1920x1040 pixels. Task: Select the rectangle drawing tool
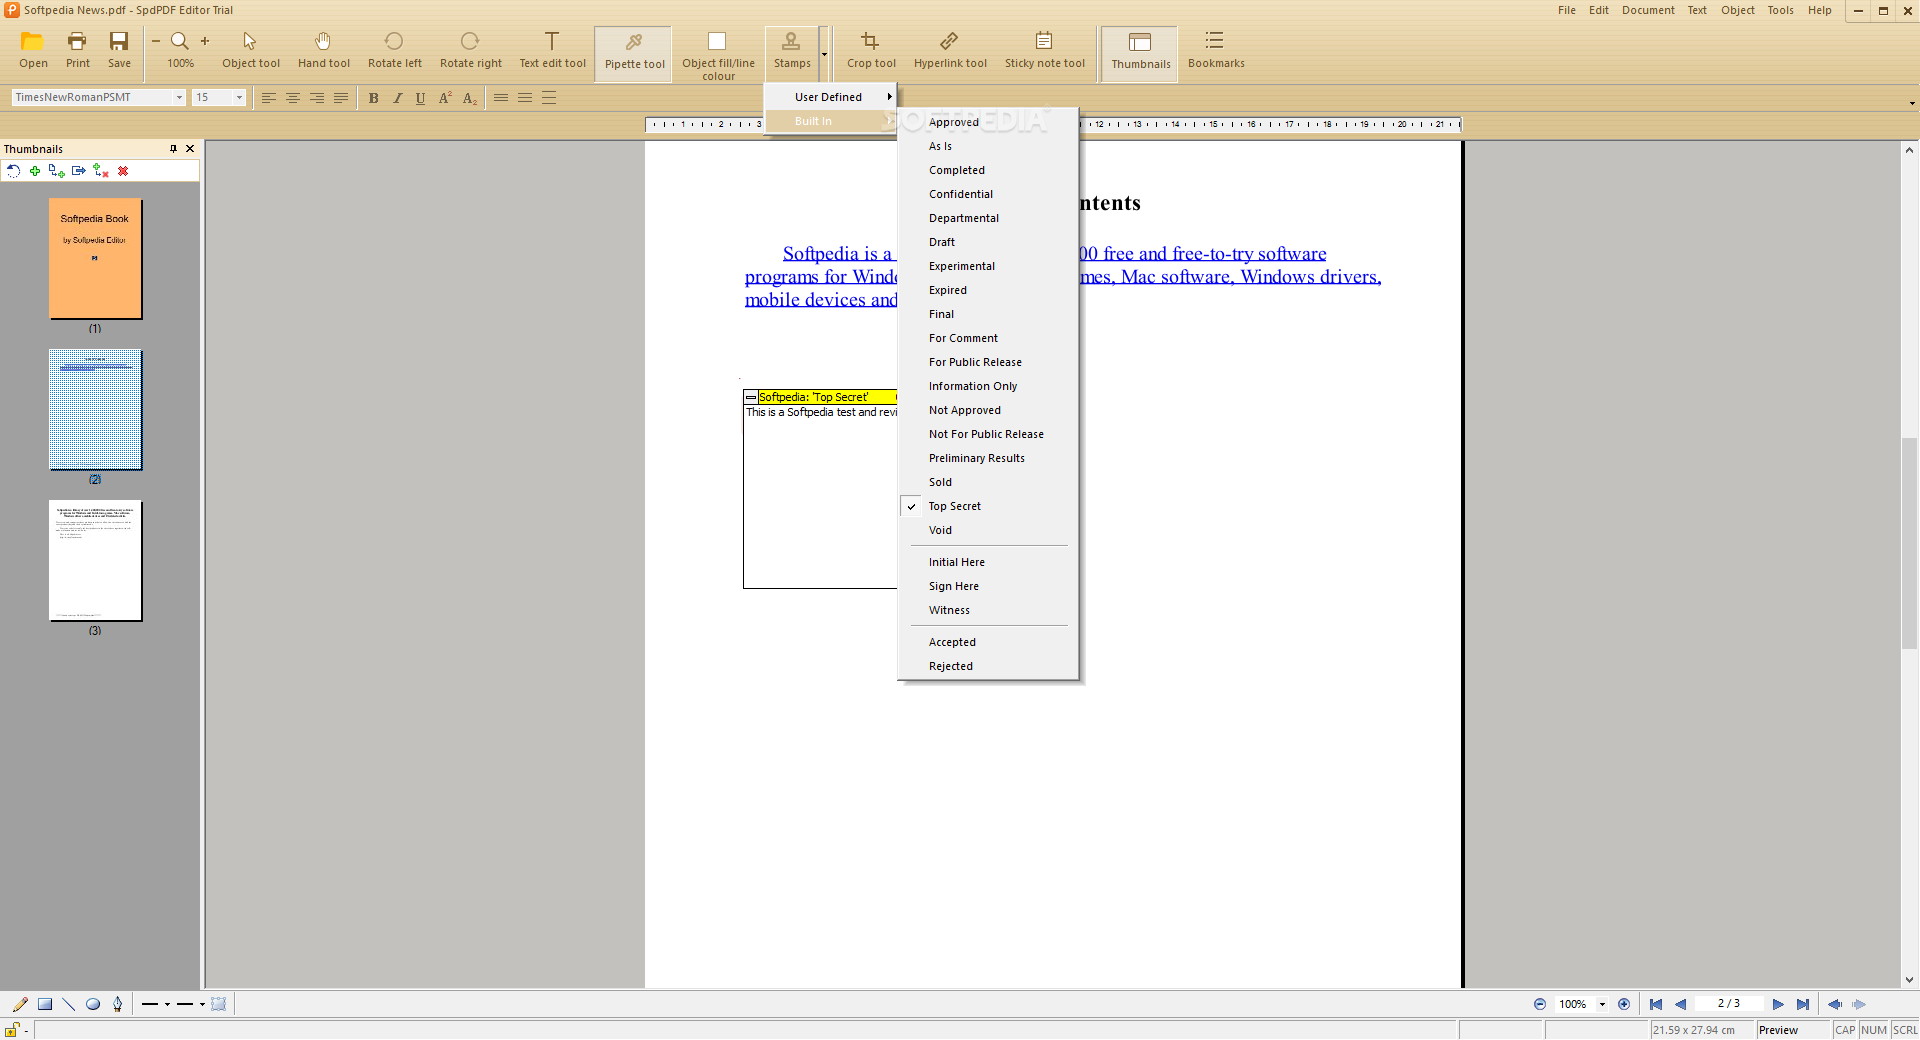pos(45,1004)
